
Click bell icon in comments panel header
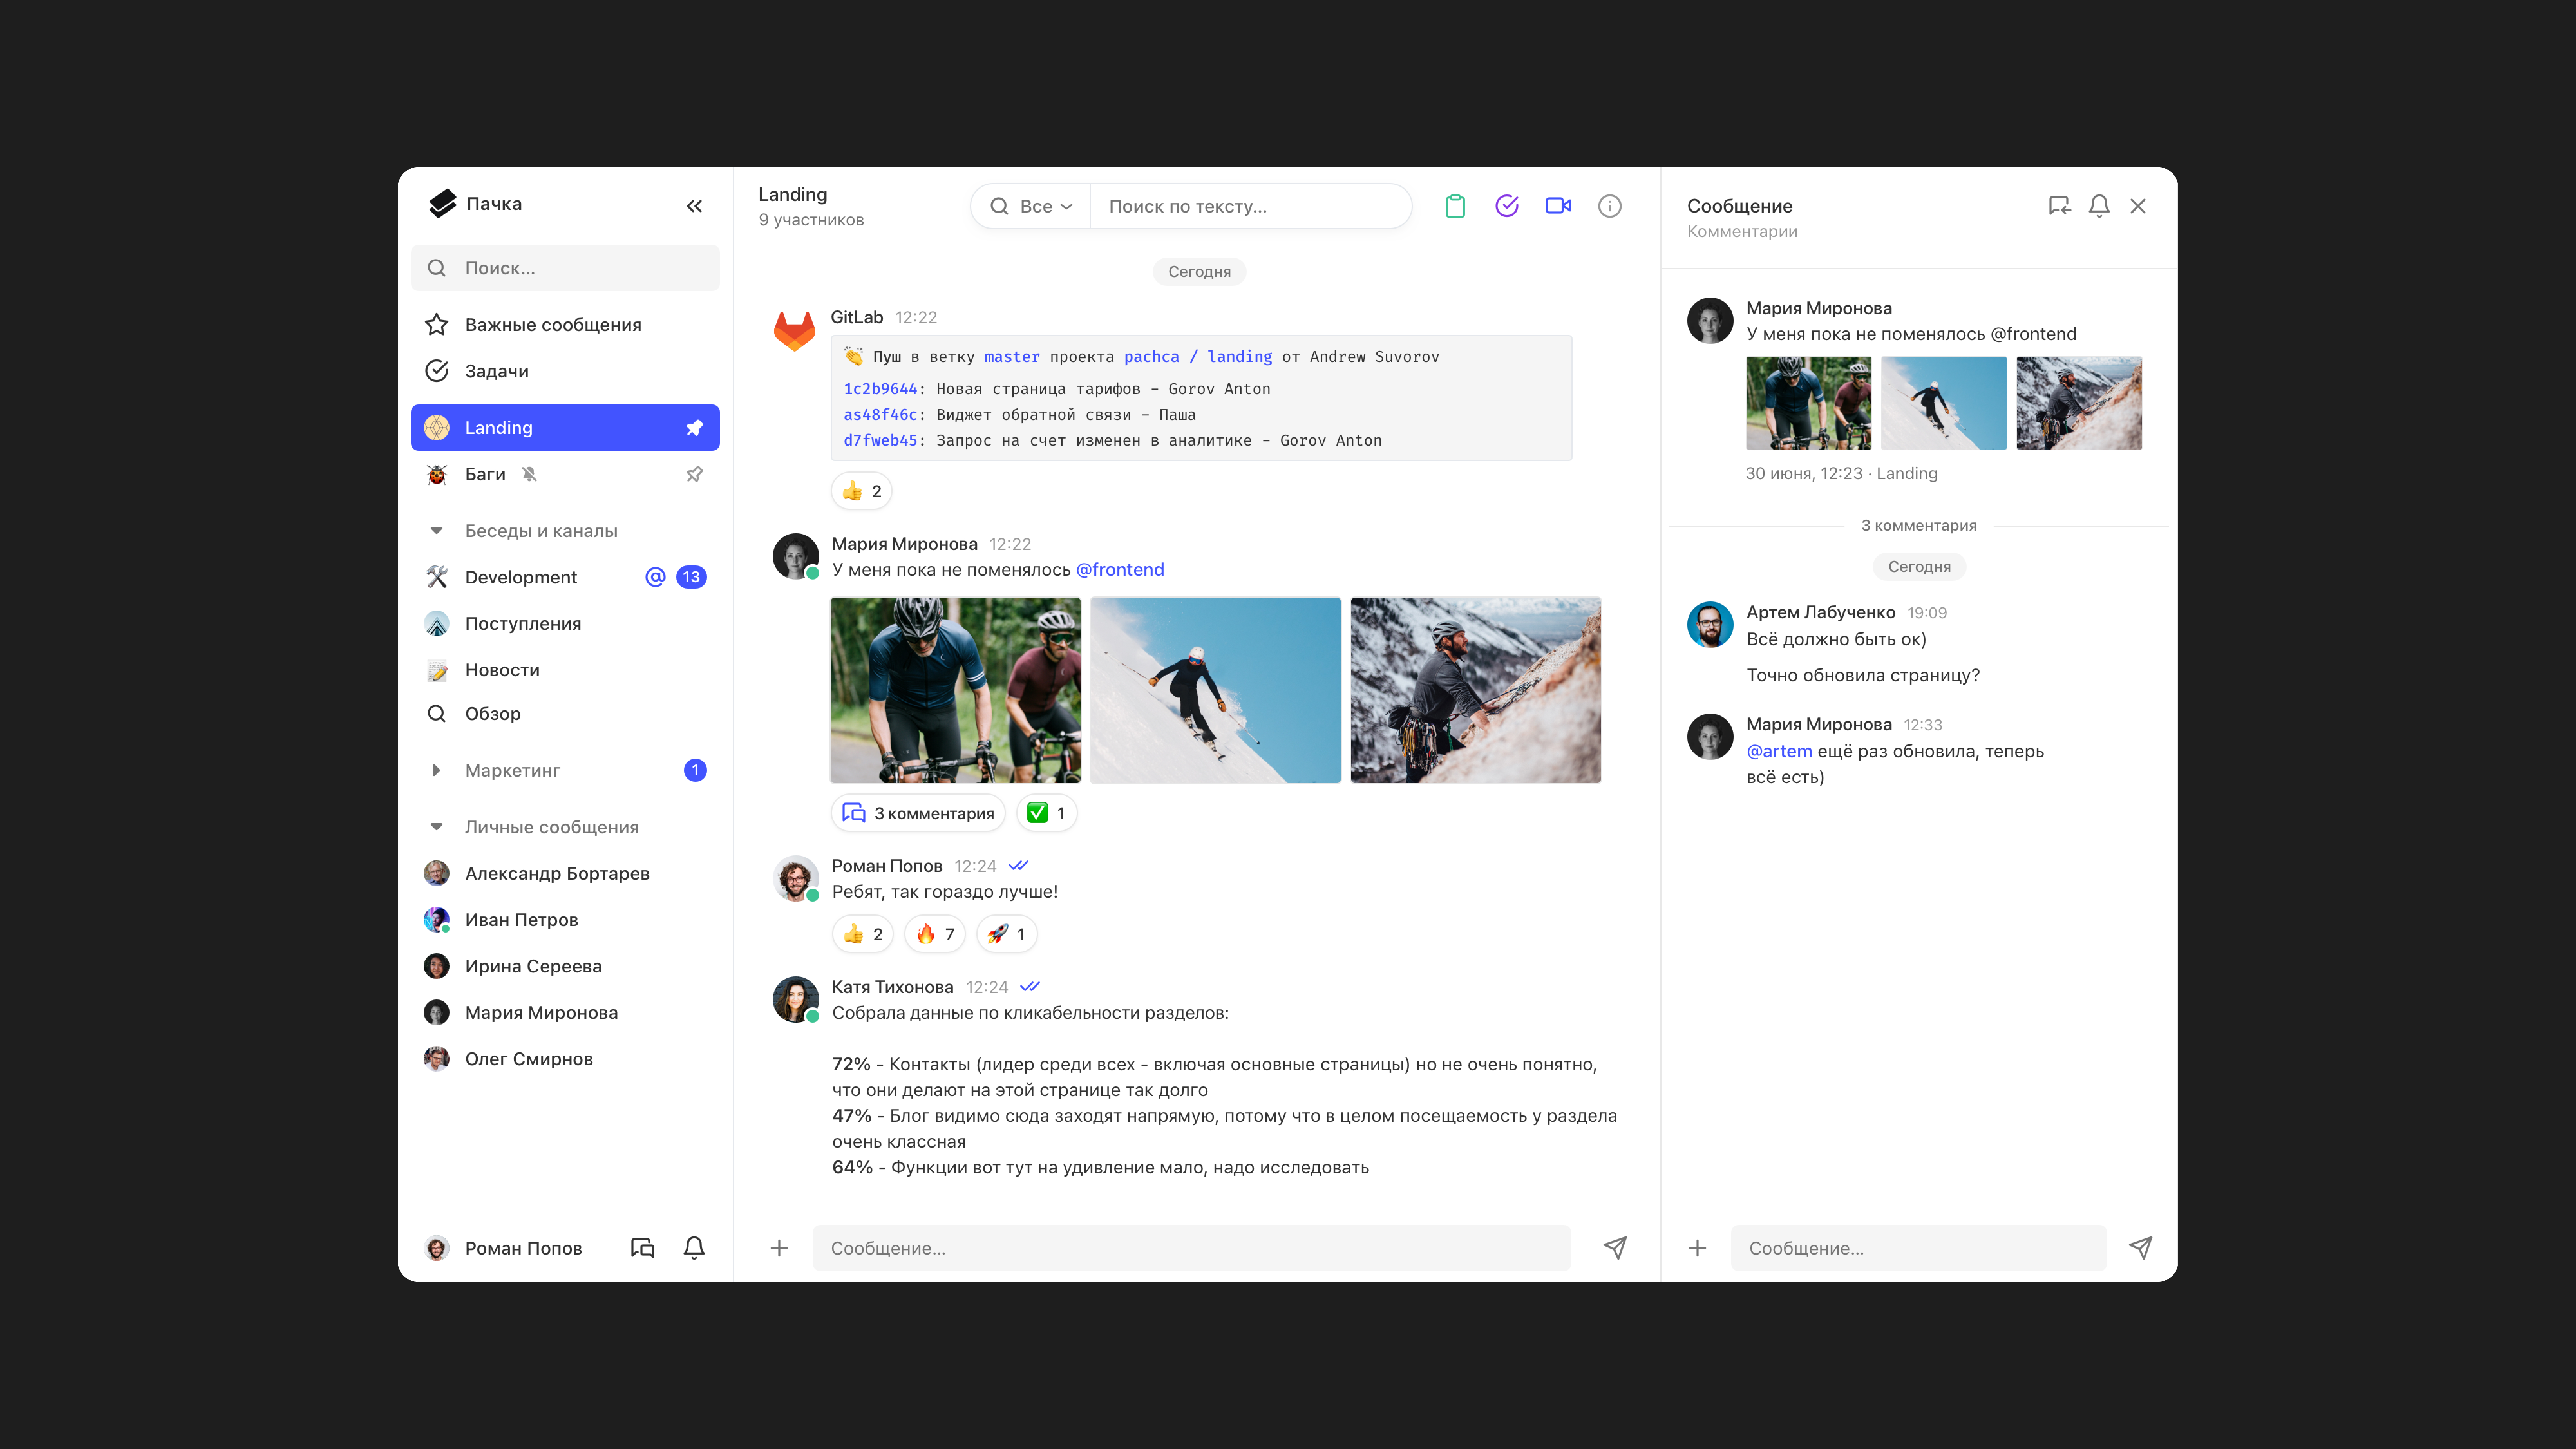pyautogui.click(x=2099, y=206)
